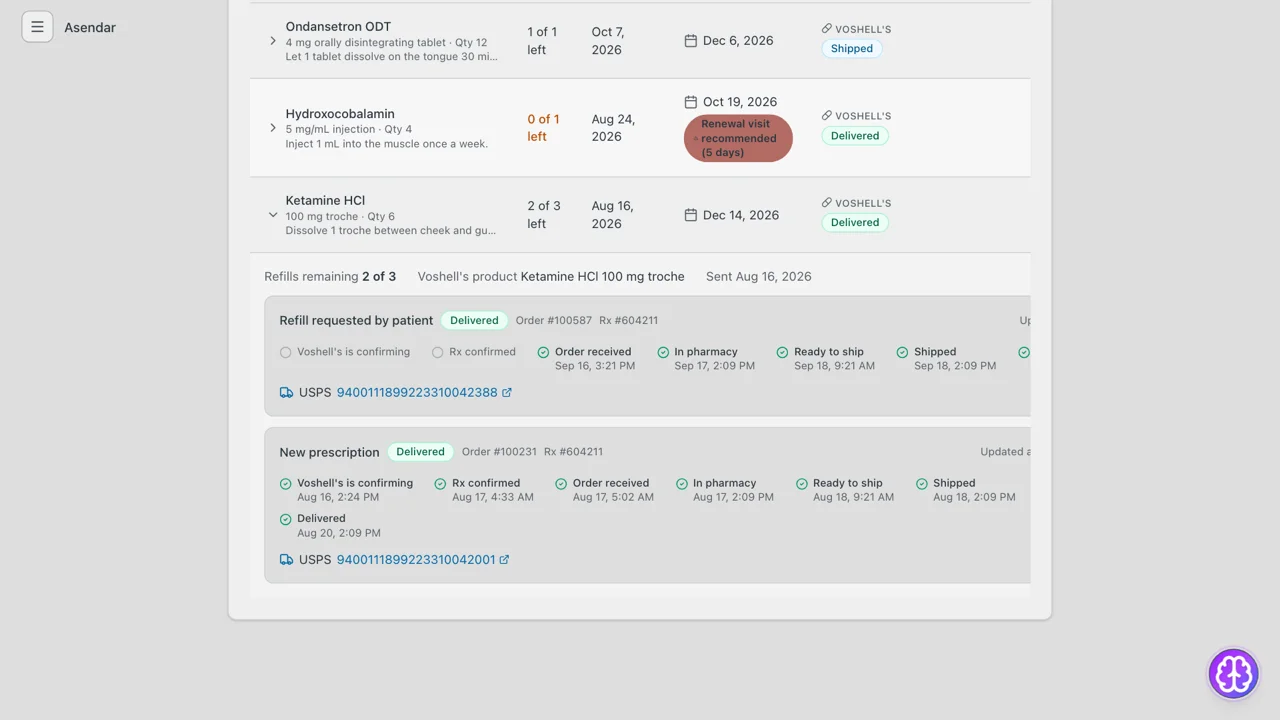Click the check icon for Delivered Aug 20
Image resolution: width=1280 pixels, height=720 pixels.
286,519
